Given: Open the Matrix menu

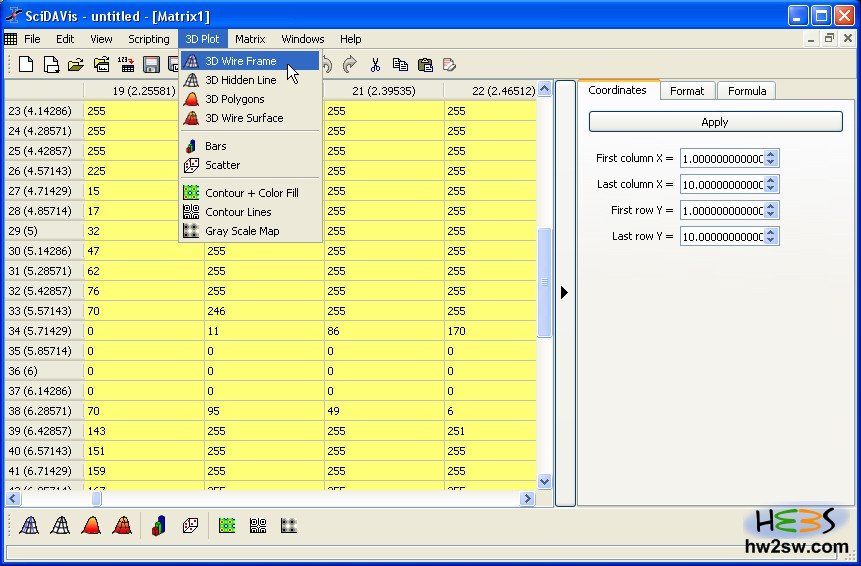Looking at the screenshot, I should click(x=250, y=39).
